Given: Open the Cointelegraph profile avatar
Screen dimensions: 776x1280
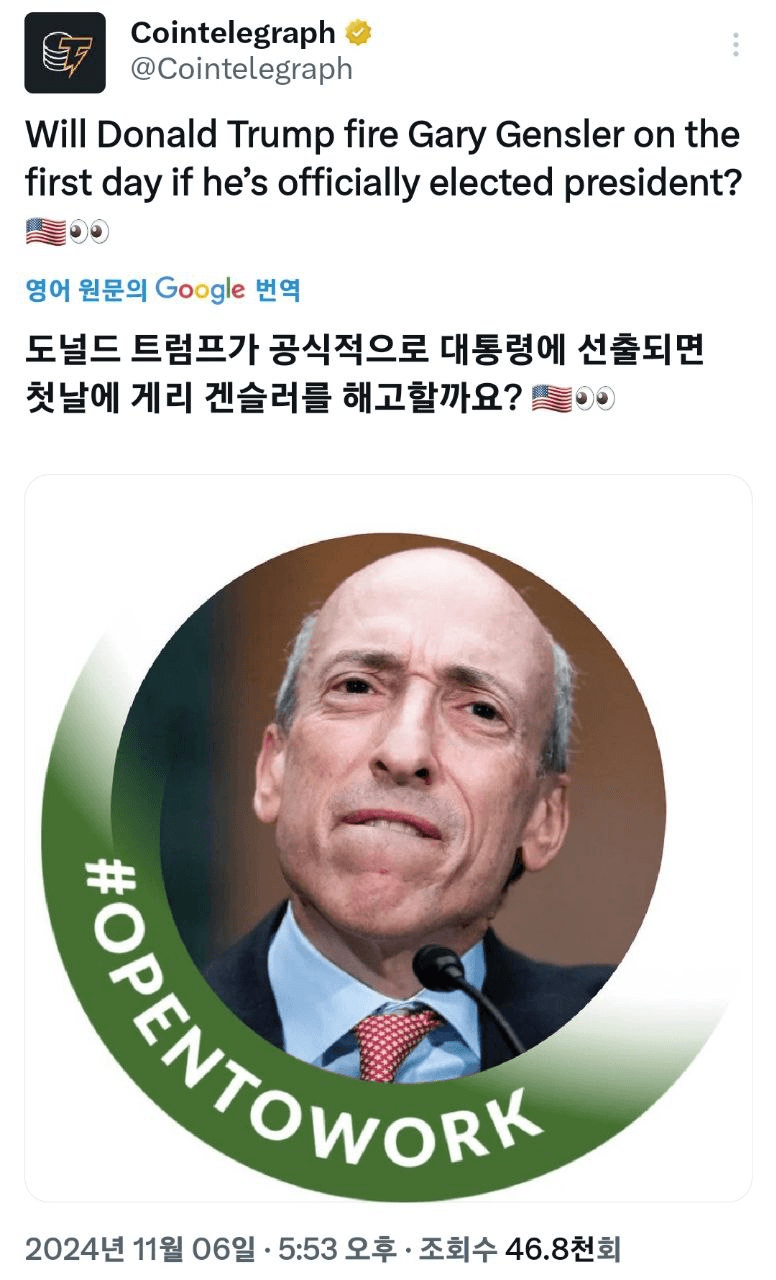Looking at the screenshot, I should pyautogui.click(x=65, y=53).
